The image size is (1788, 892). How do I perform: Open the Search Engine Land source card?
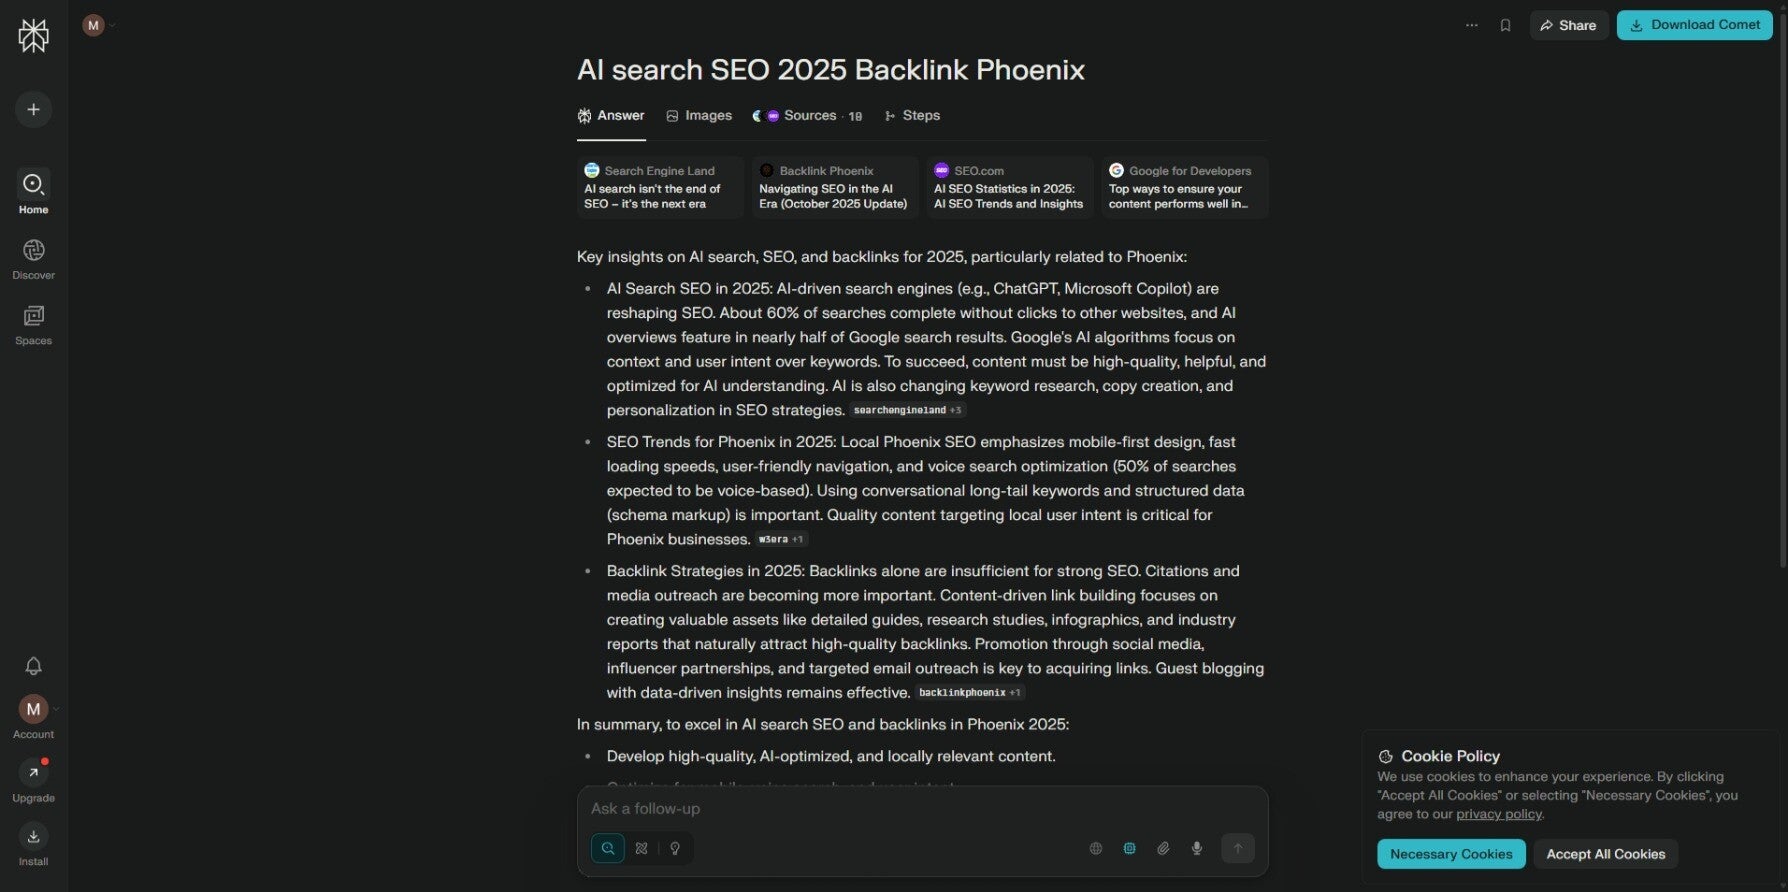tap(660, 187)
